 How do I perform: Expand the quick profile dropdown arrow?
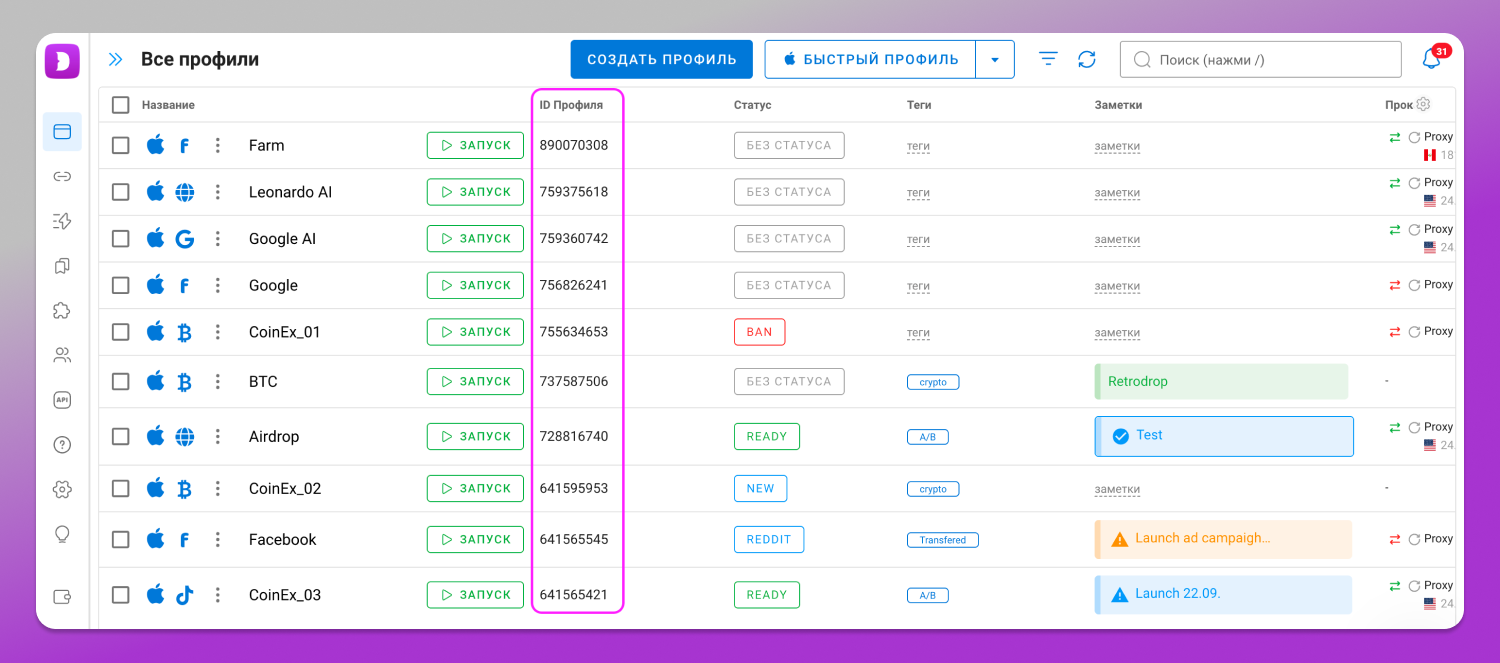pos(995,59)
